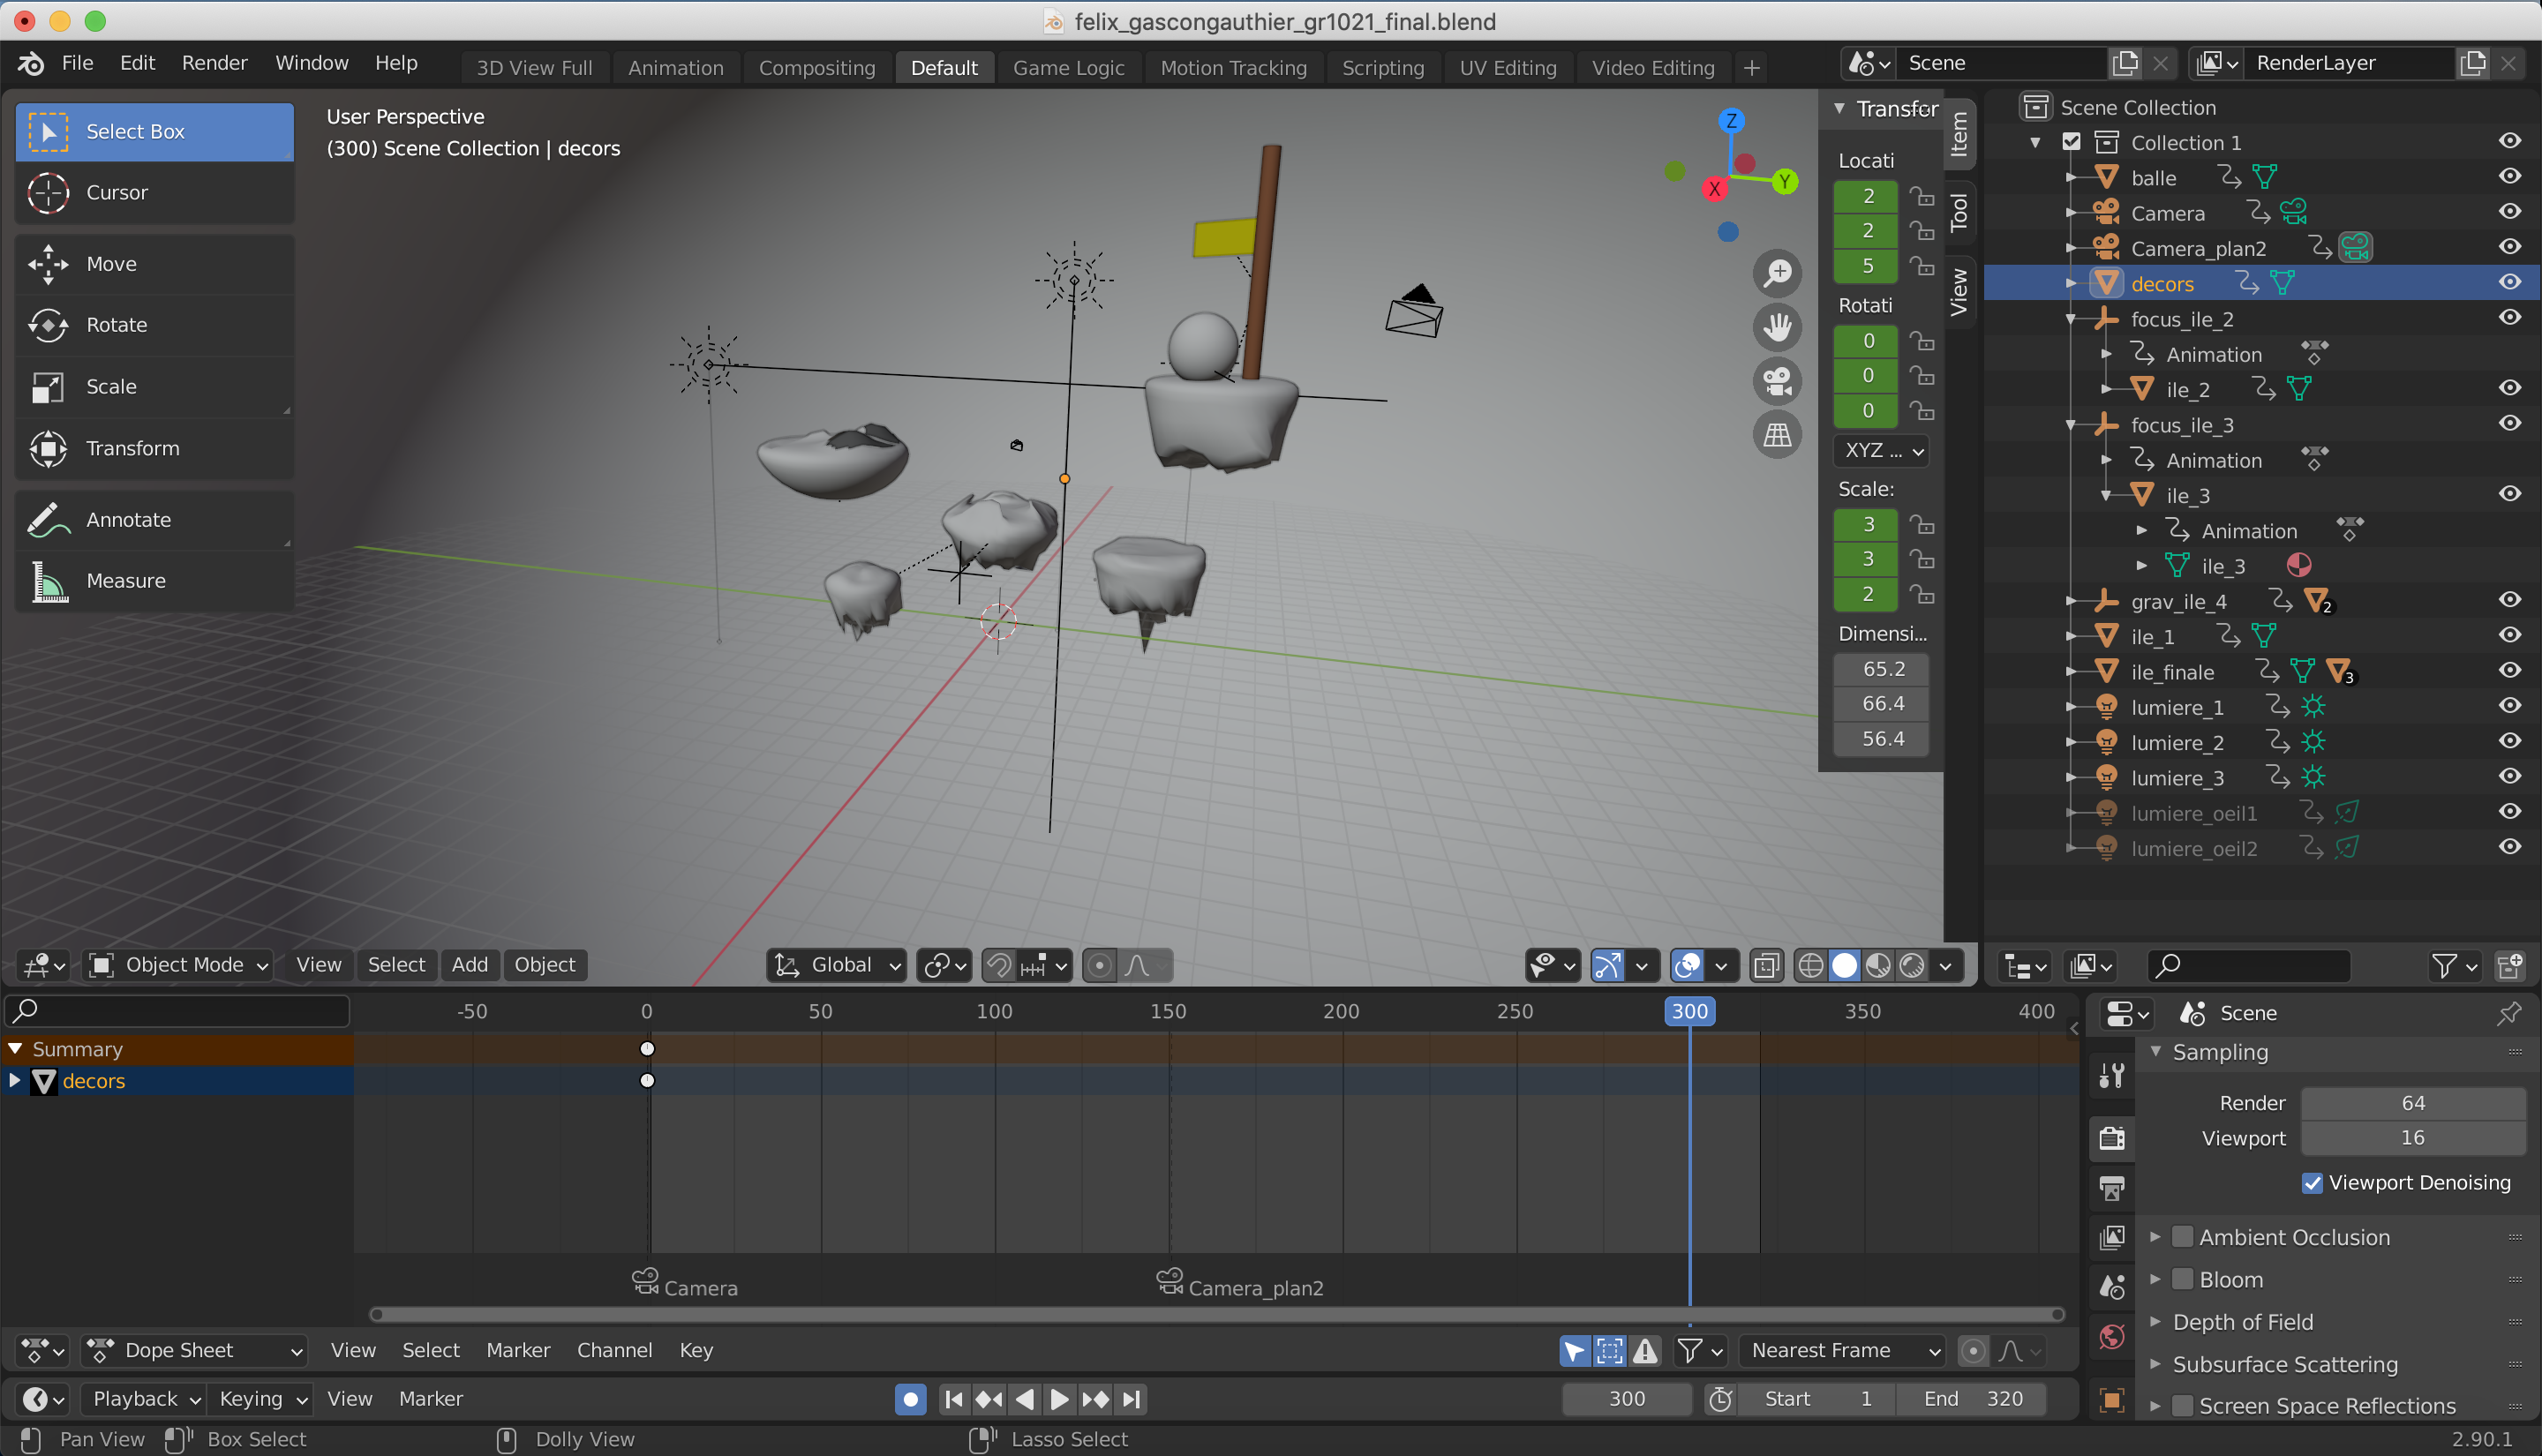Open the Render menu
Viewport: 2542px width, 1456px height.
(x=214, y=63)
